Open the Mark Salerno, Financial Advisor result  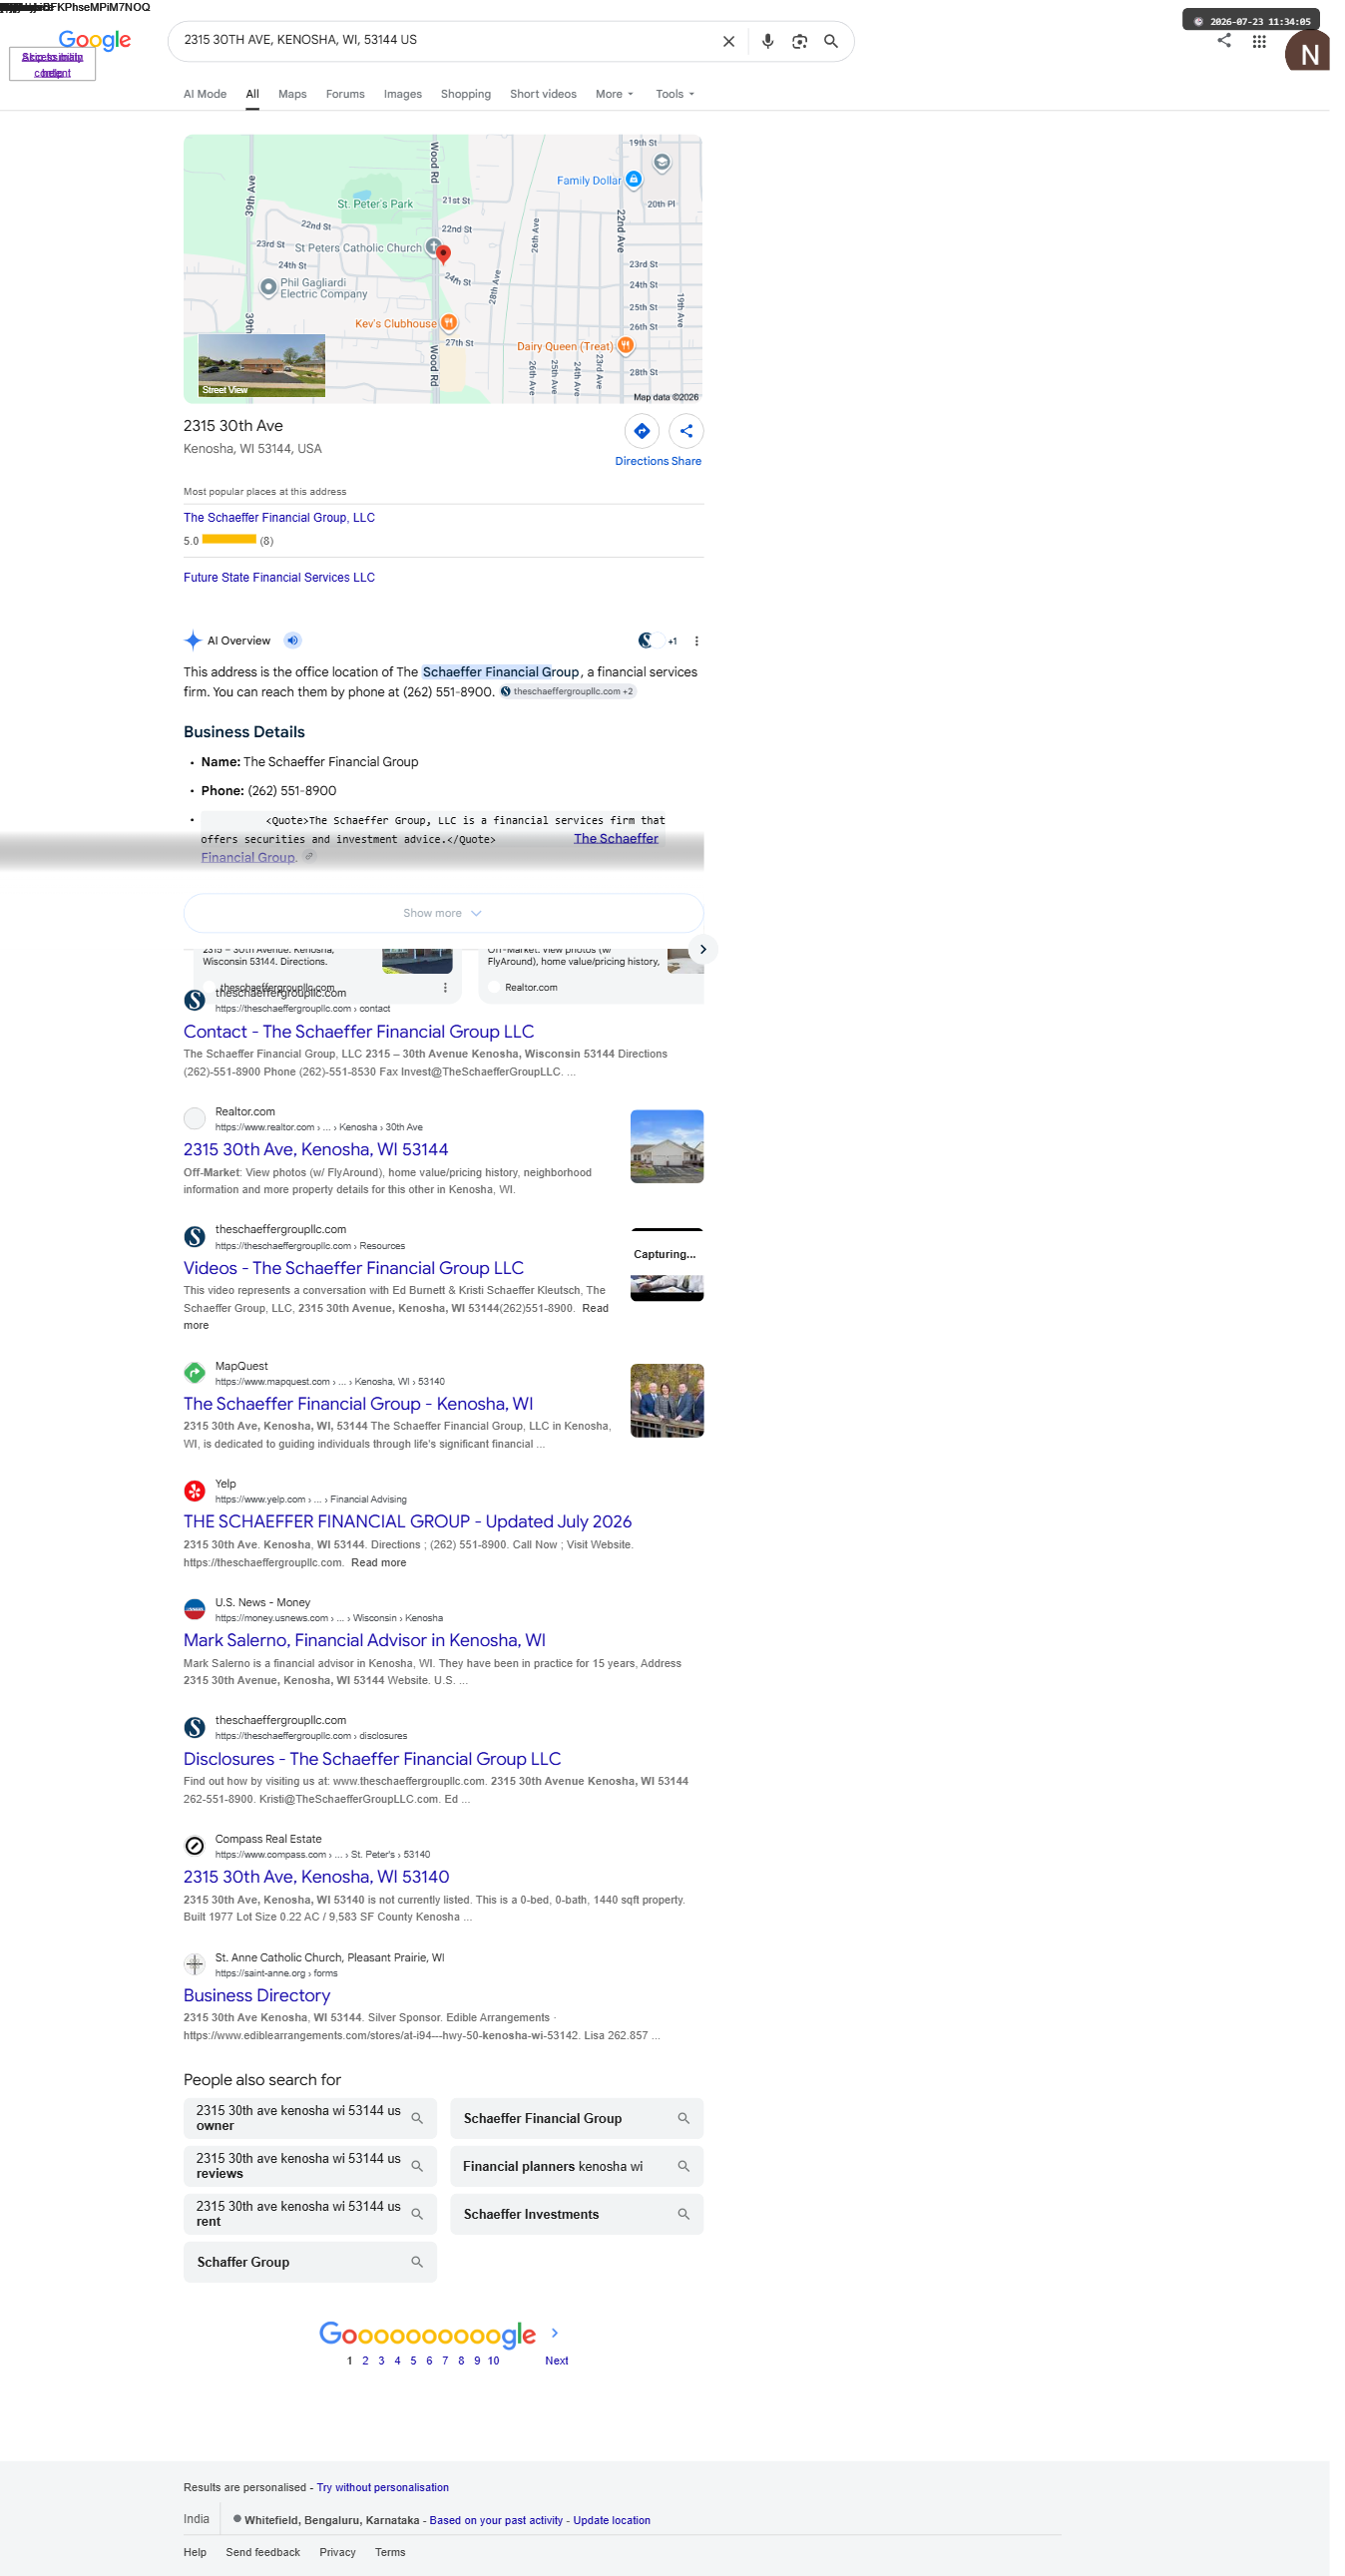coord(365,1641)
